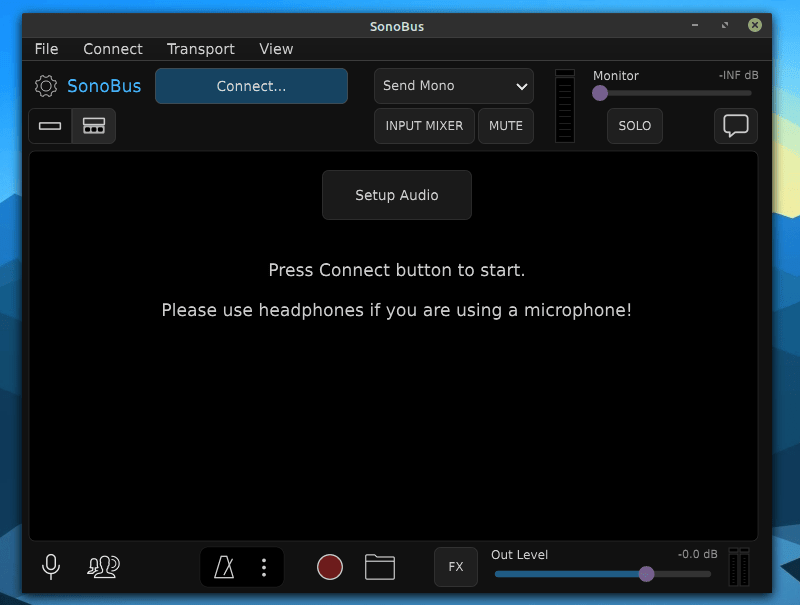Click the Out Level slider handle
The height and width of the screenshot is (605, 800).
pos(646,574)
